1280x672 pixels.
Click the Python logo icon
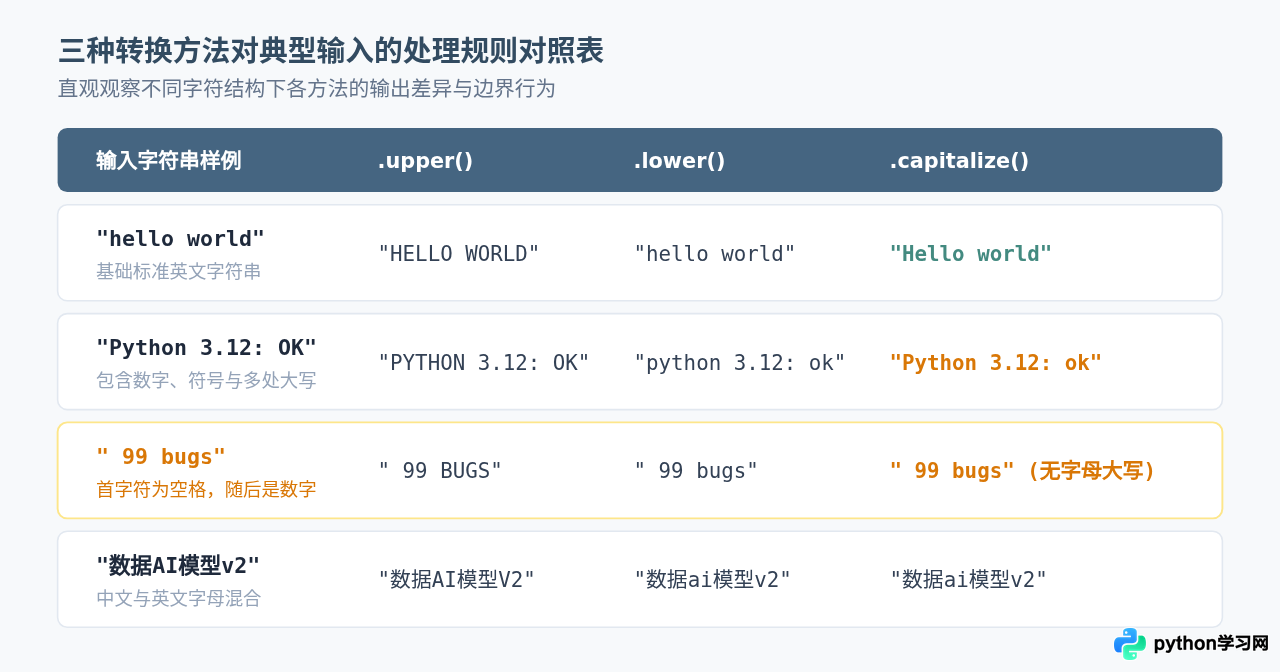(1130, 644)
